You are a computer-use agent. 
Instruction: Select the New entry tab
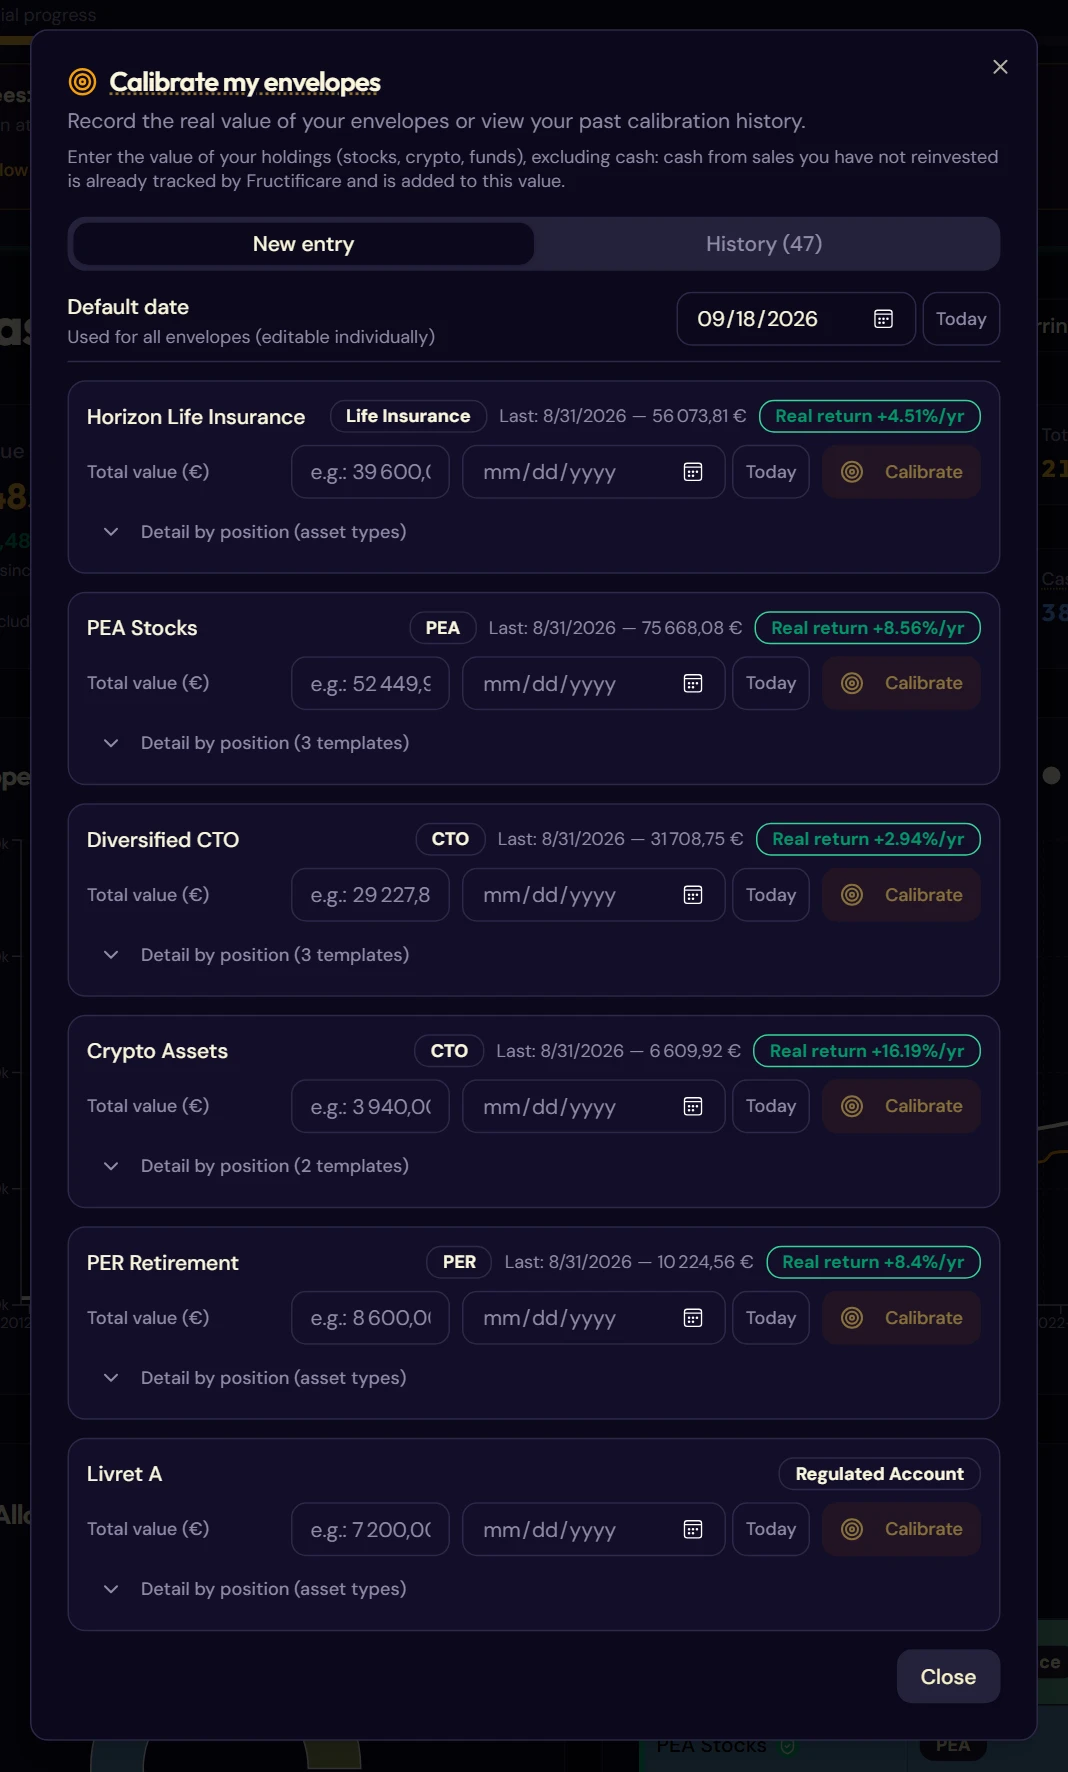click(x=303, y=244)
